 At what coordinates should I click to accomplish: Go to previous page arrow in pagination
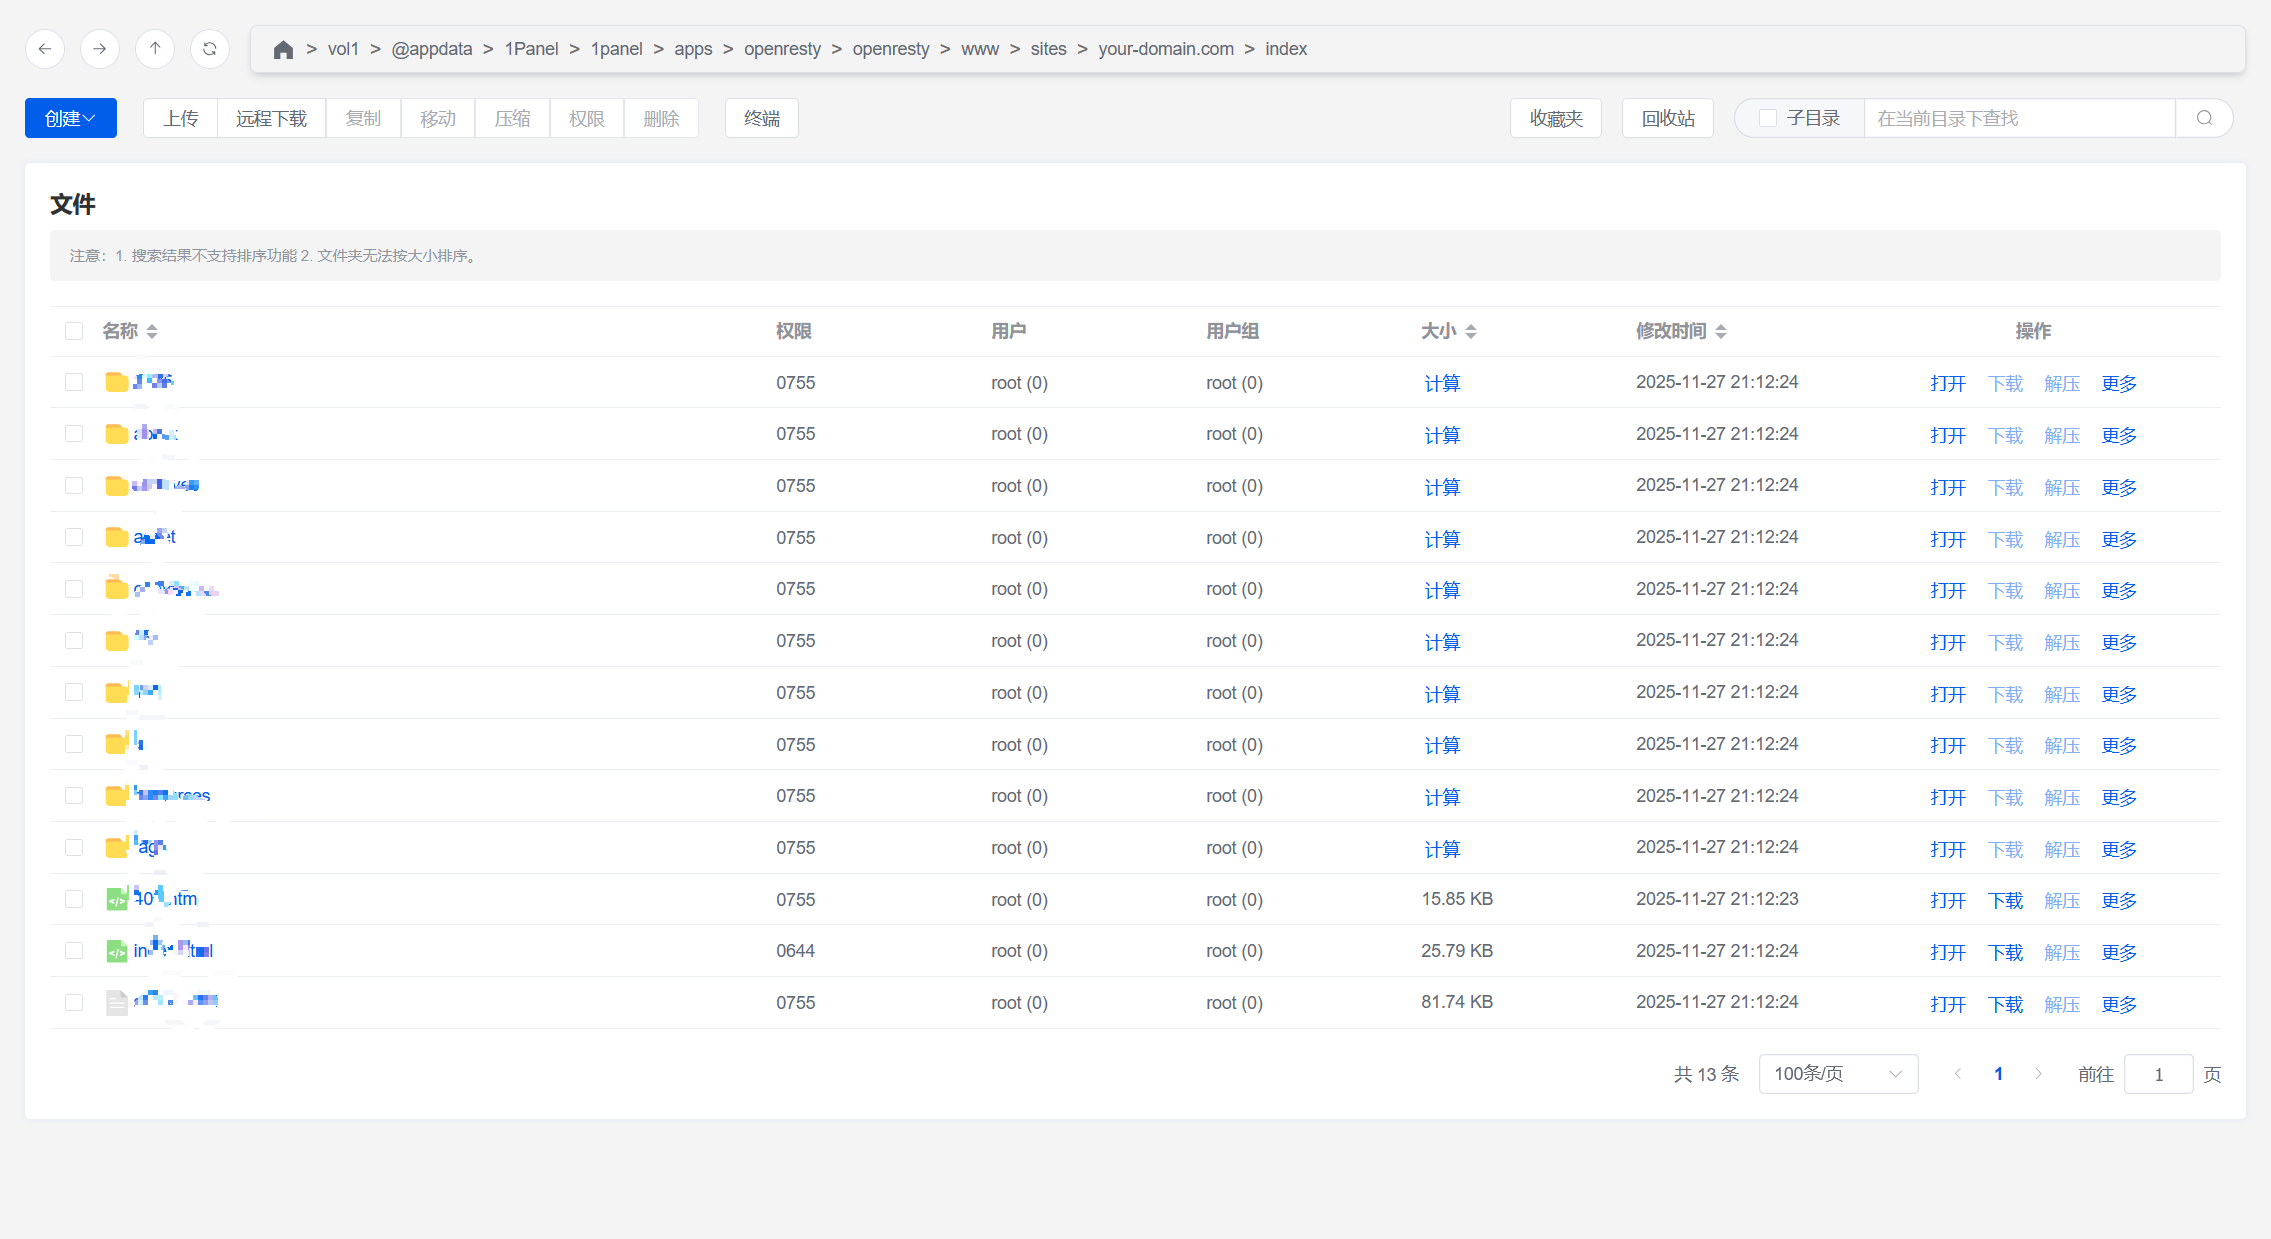(1958, 1074)
